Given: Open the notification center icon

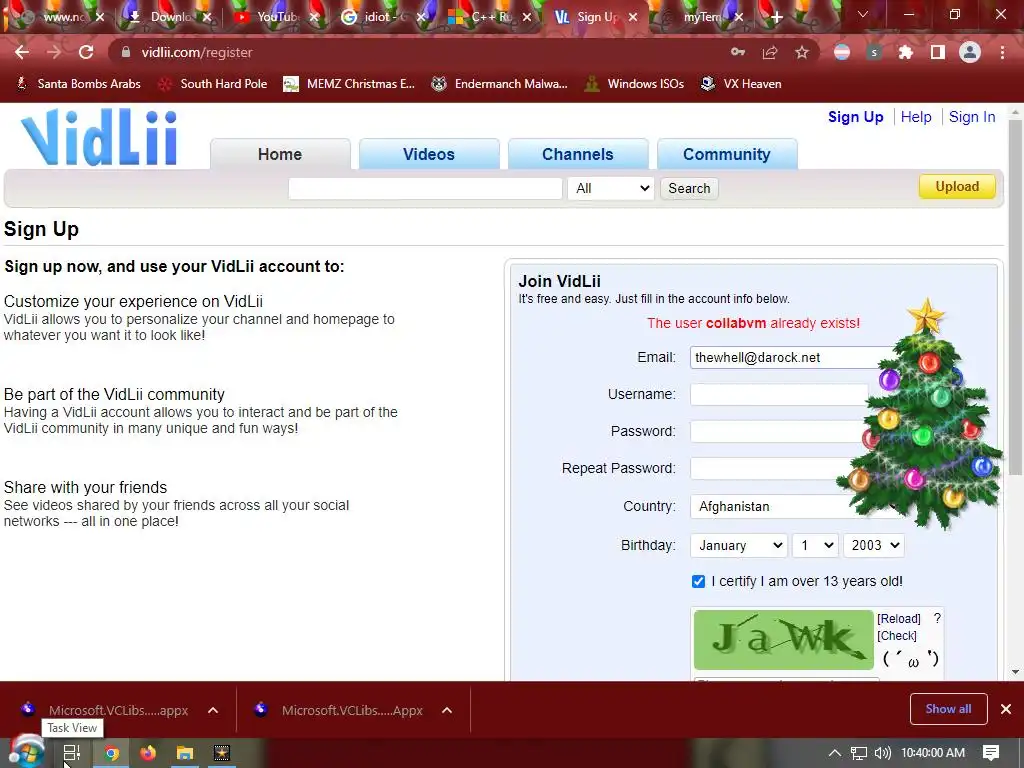Looking at the screenshot, I should coord(991,753).
